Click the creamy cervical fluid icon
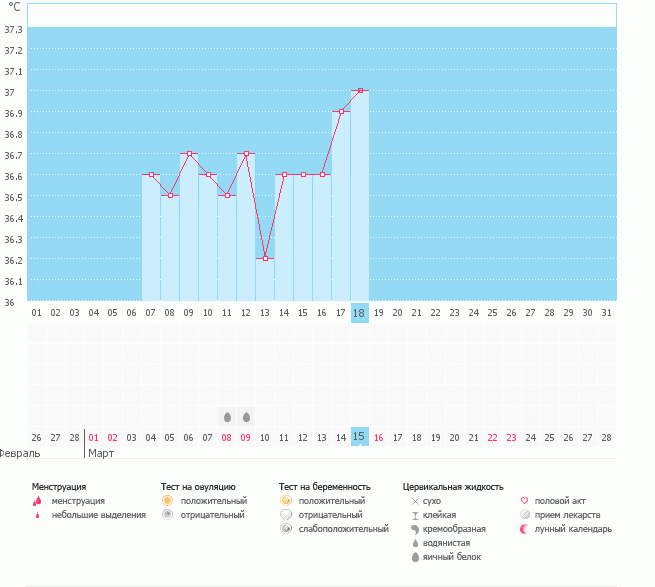This screenshot has width=655, height=587. pos(415,529)
